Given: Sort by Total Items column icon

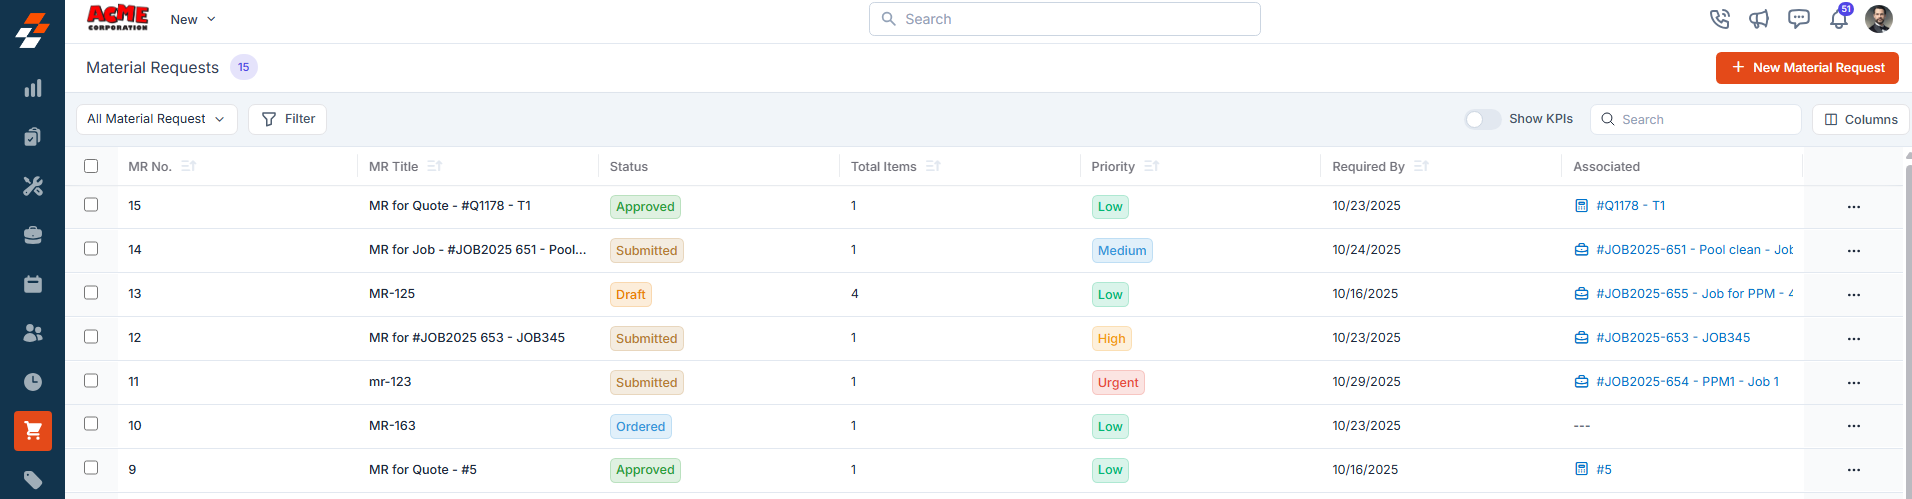Looking at the screenshot, I should (933, 166).
